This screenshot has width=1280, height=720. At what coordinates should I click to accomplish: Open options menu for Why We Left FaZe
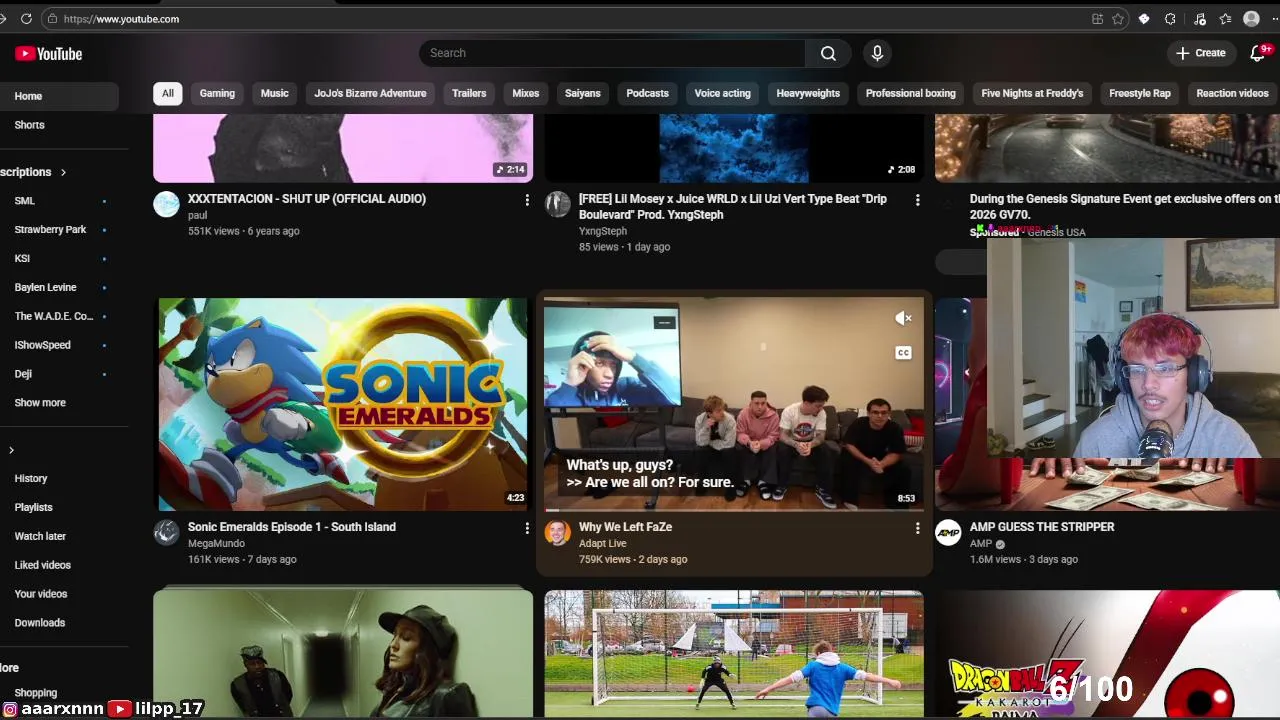[917, 528]
